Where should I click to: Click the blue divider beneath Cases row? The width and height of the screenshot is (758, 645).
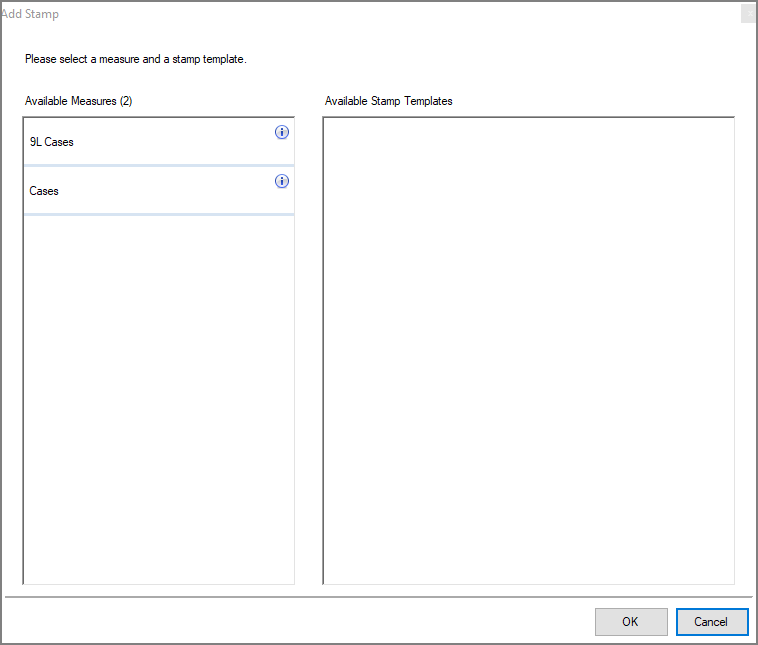(x=158, y=214)
